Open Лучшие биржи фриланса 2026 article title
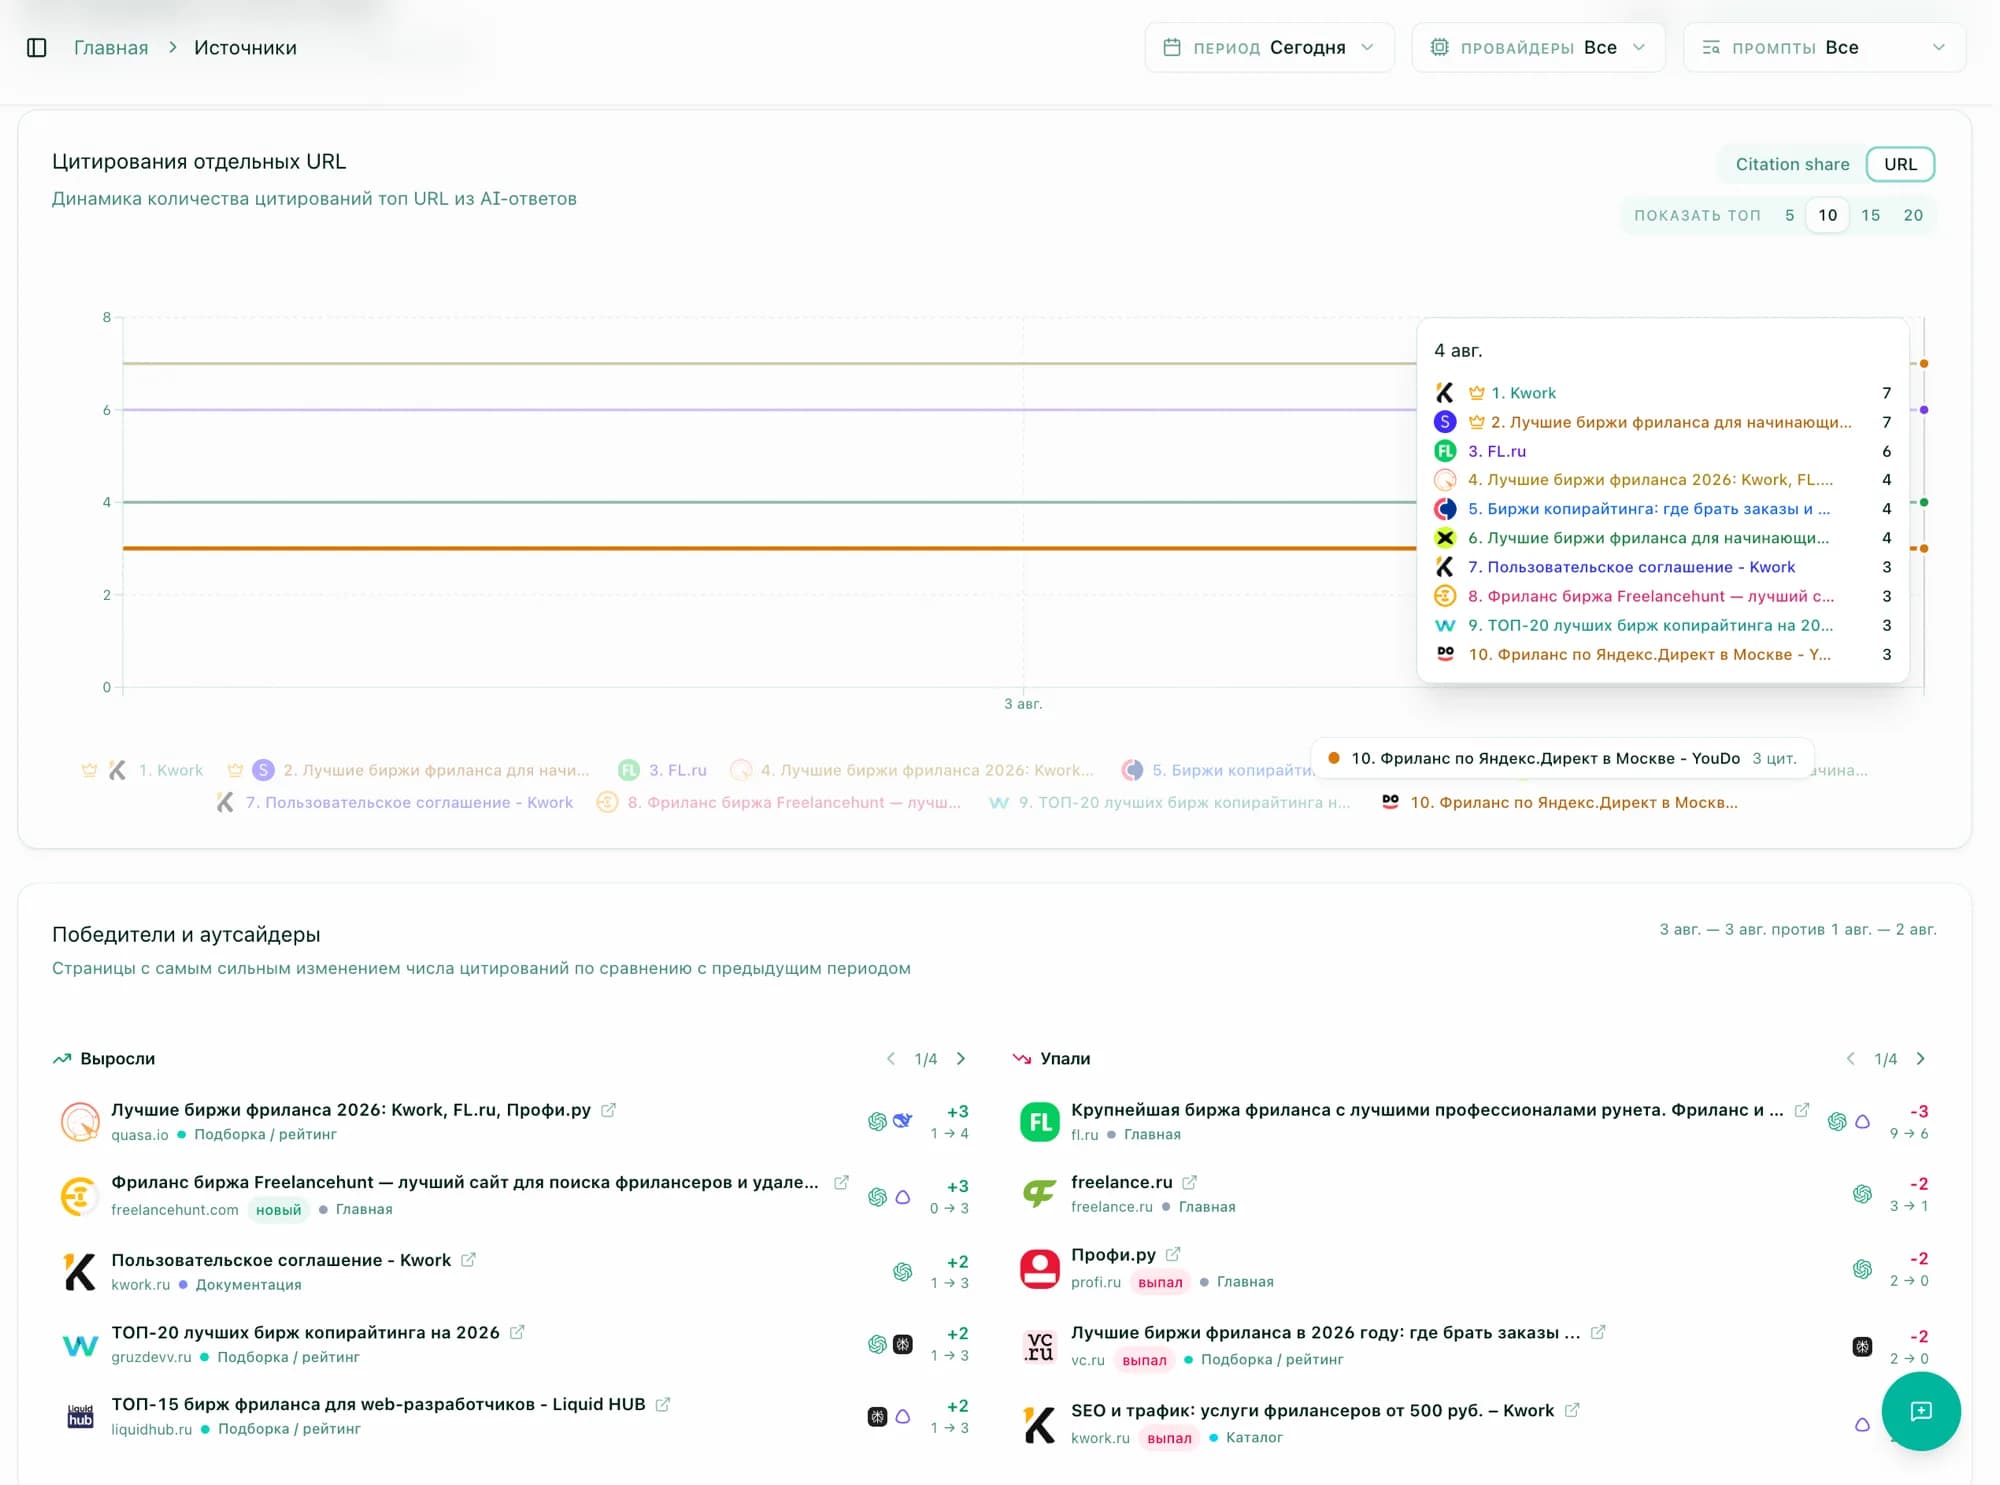Viewport: 2000px width, 1485px height. 351,1110
